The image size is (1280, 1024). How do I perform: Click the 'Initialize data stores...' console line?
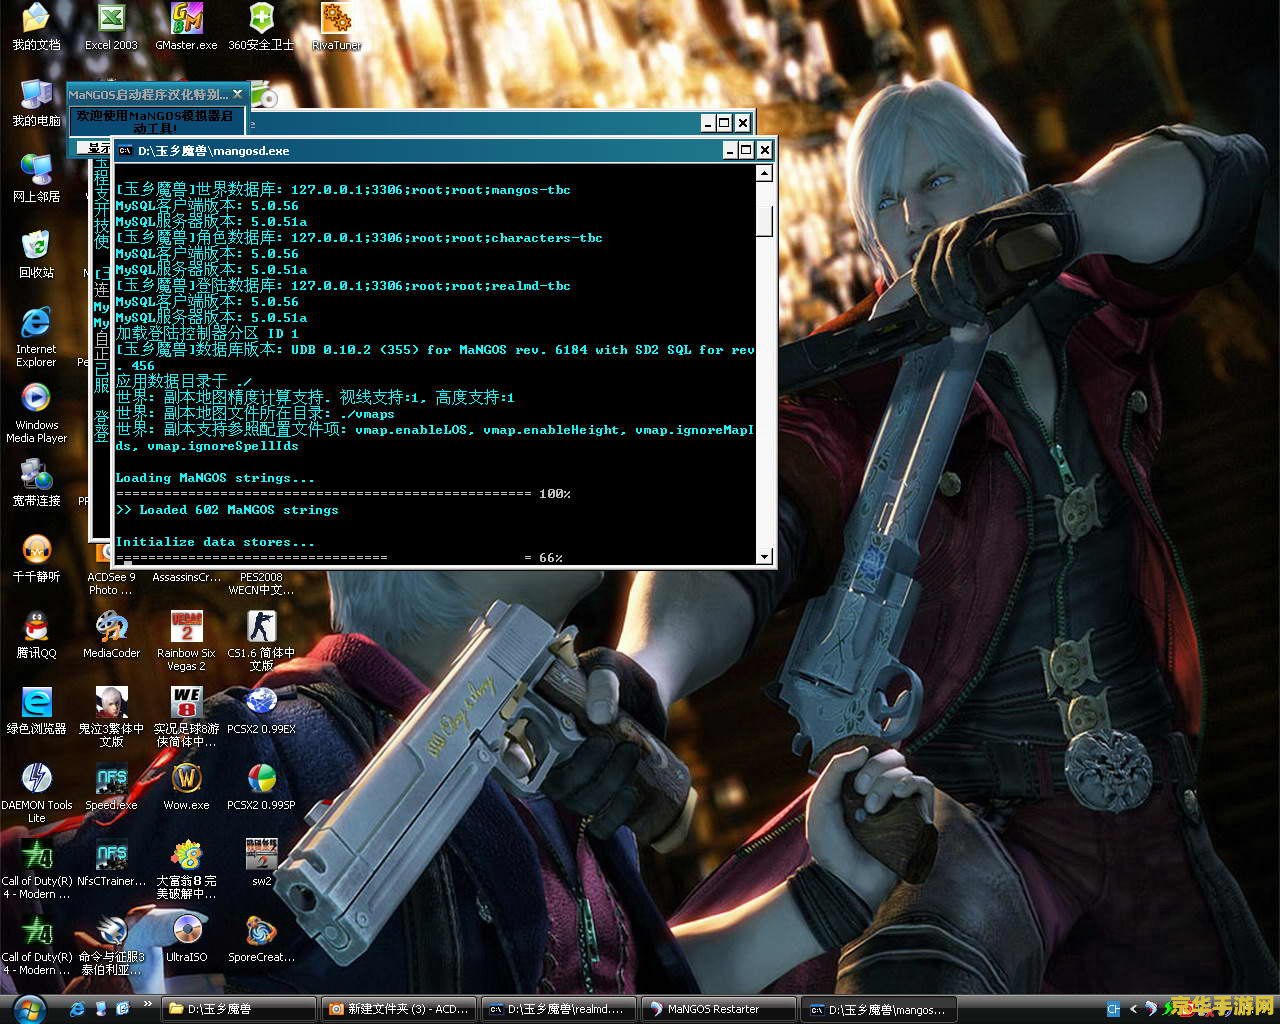point(215,542)
